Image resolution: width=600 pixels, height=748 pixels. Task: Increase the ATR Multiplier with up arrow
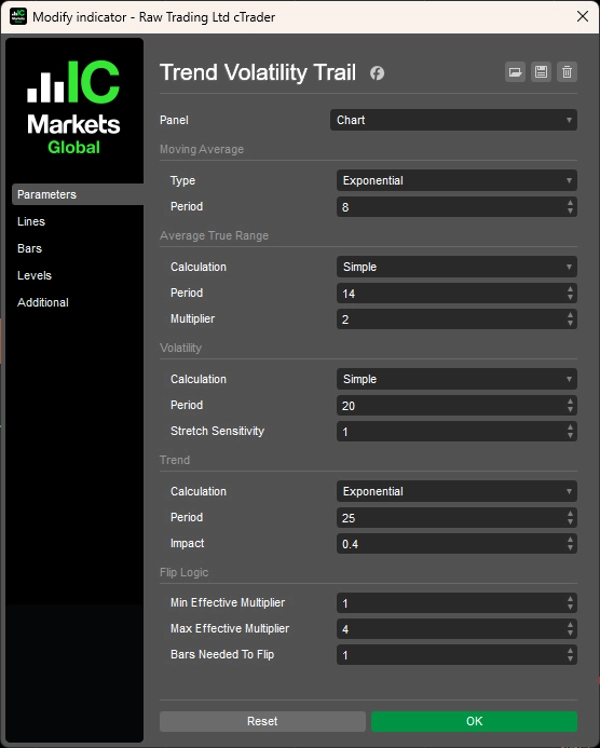tap(571, 315)
